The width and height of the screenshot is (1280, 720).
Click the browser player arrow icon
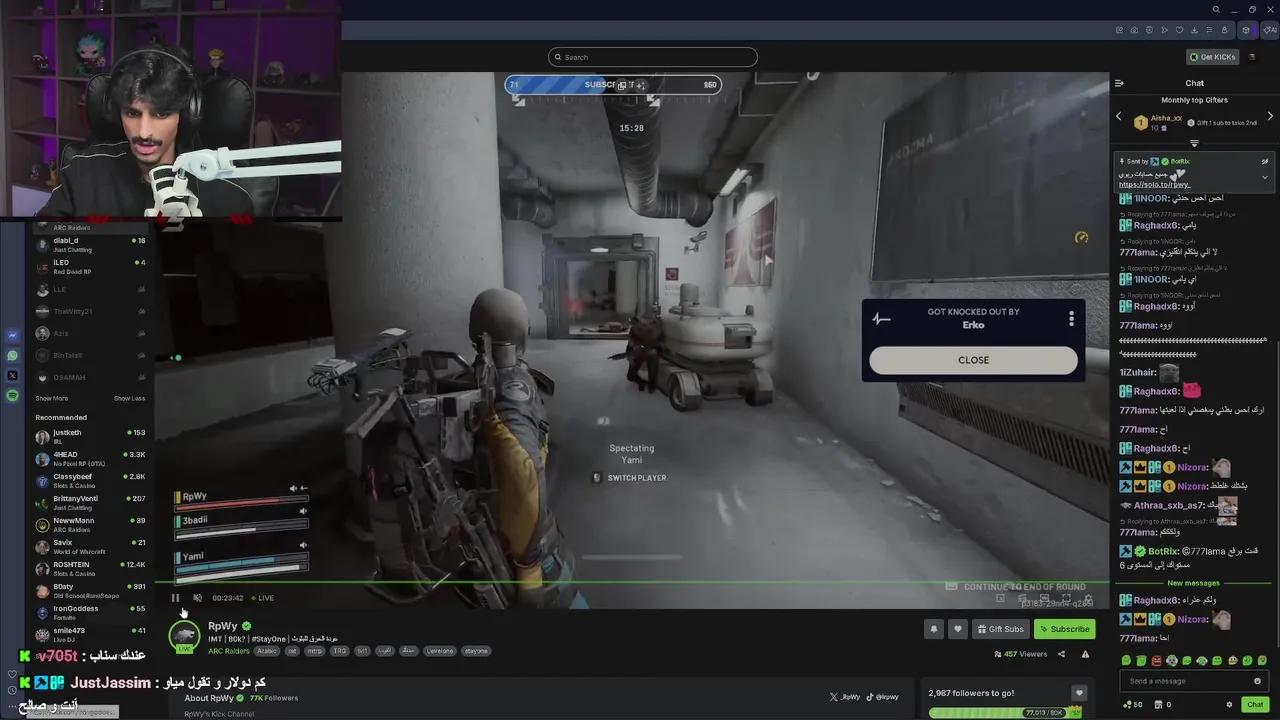1164,30
